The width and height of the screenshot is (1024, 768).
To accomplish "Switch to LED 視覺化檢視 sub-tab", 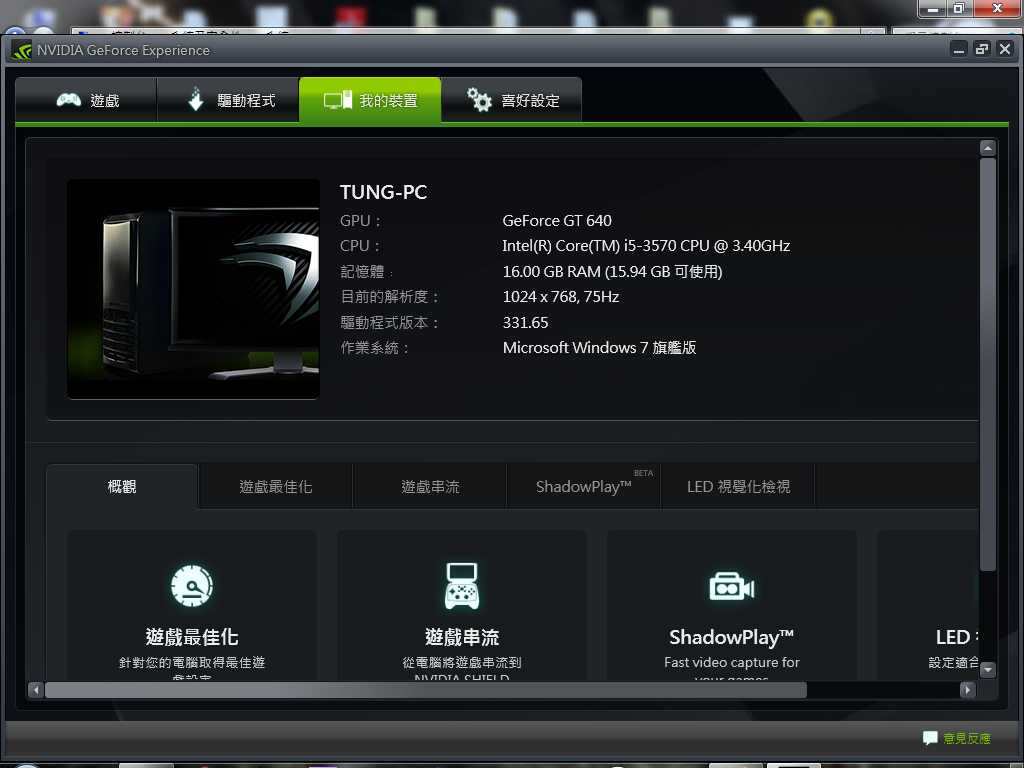I will pos(738,487).
